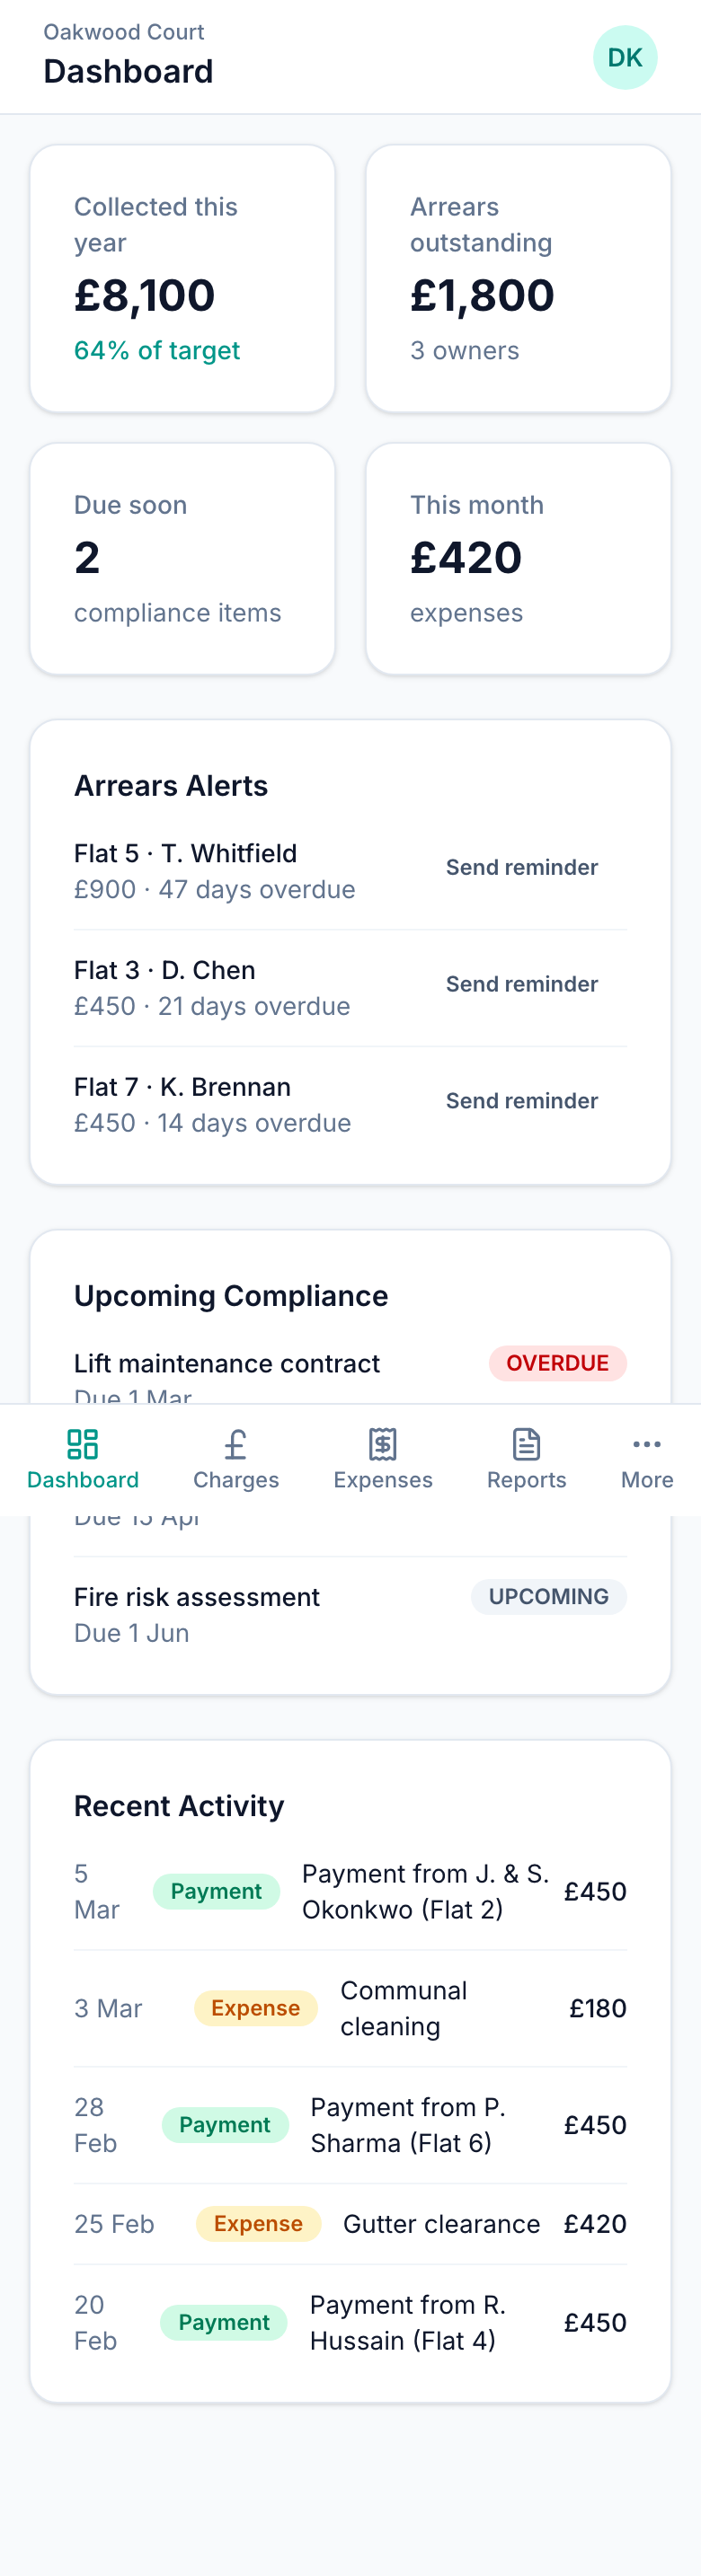Send reminder to T. Whitfield Flat 5
This screenshot has width=701, height=2576.
pos(521,867)
